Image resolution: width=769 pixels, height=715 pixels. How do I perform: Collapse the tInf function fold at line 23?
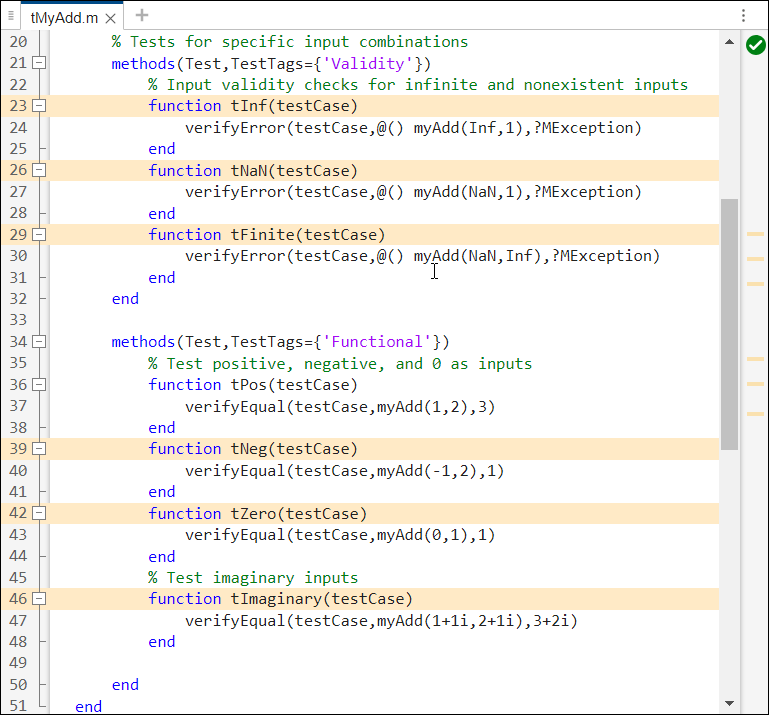coord(39,105)
